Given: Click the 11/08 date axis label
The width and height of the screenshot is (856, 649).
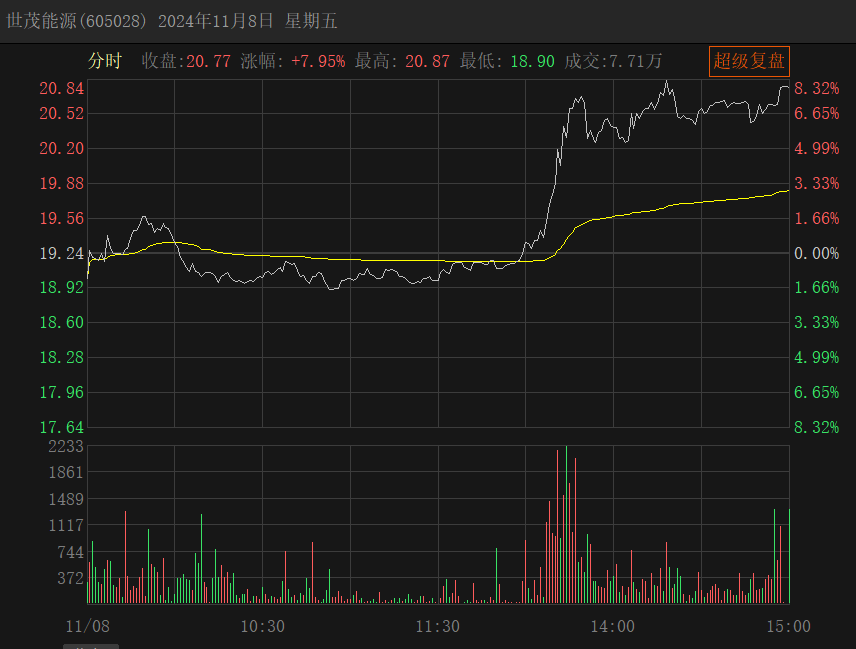Looking at the screenshot, I should [86, 626].
